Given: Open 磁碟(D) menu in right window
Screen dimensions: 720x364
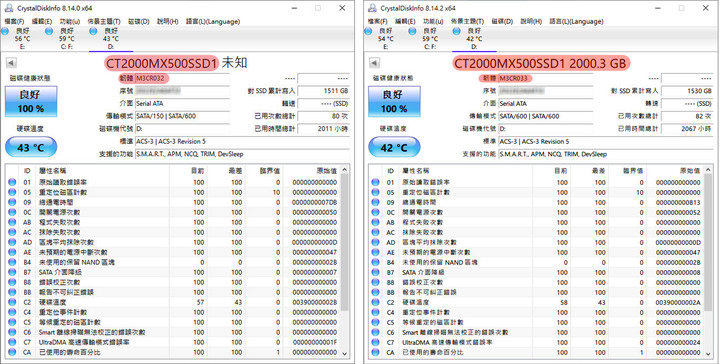Looking at the screenshot, I should pyautogui.click(x=502, y=22).
